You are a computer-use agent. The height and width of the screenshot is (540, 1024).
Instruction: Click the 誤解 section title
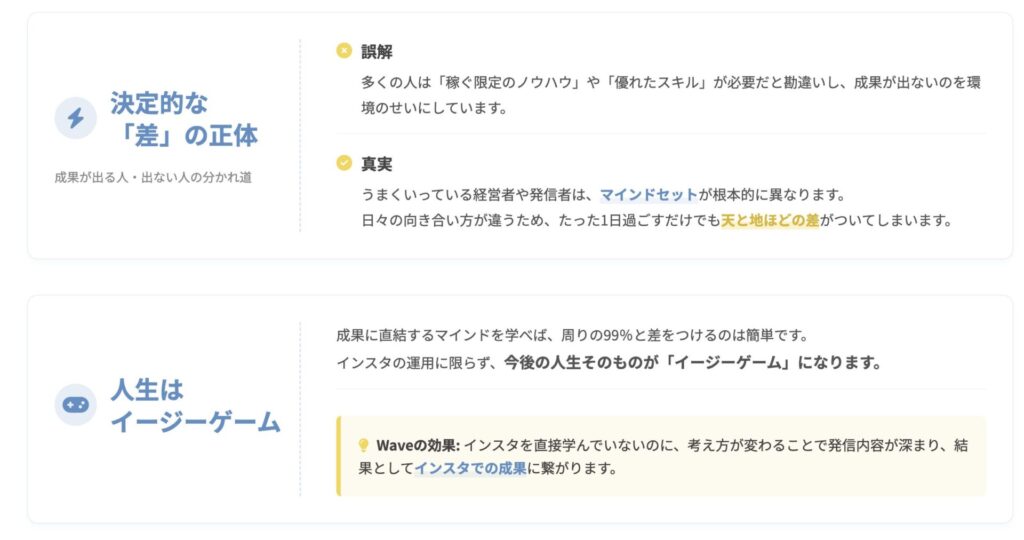(377, 51)
